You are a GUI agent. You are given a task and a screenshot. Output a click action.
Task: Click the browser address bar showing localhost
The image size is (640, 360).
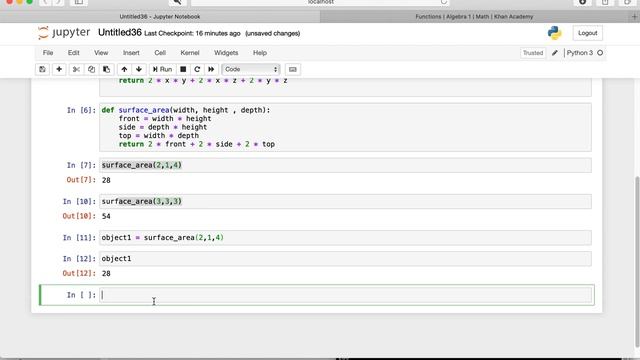coord(320,2)
